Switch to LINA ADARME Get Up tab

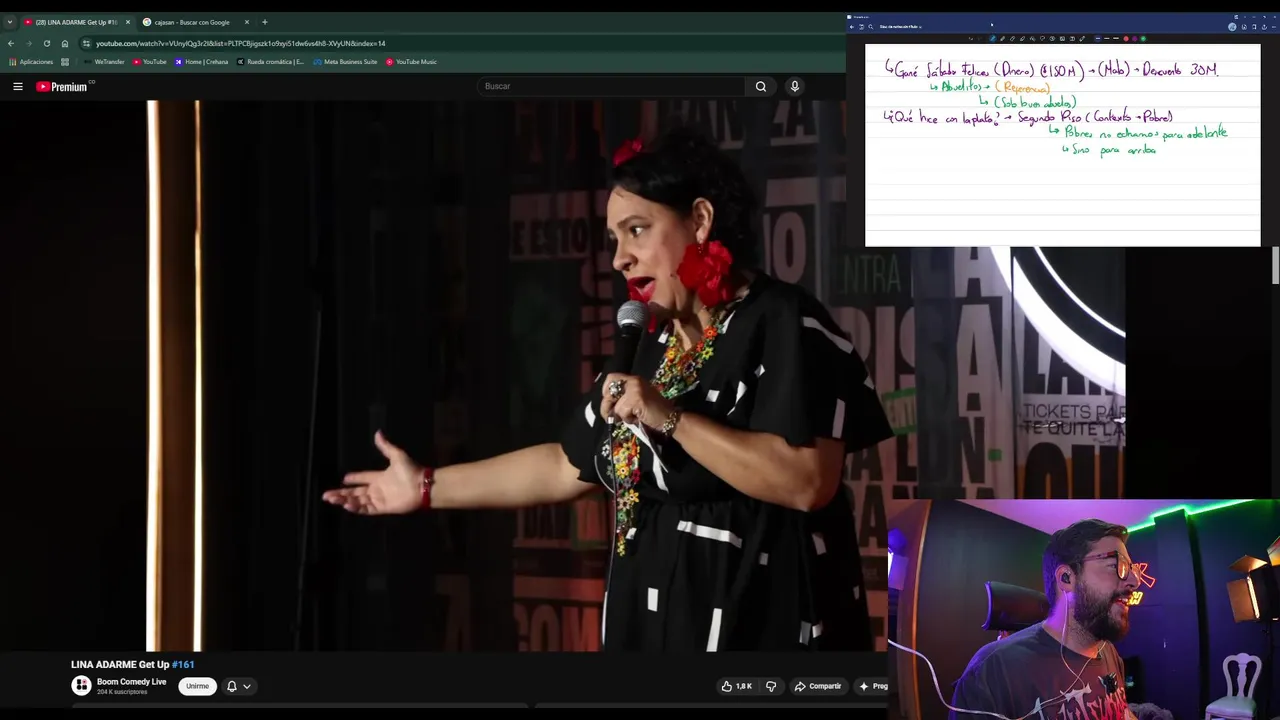point(76,22)
